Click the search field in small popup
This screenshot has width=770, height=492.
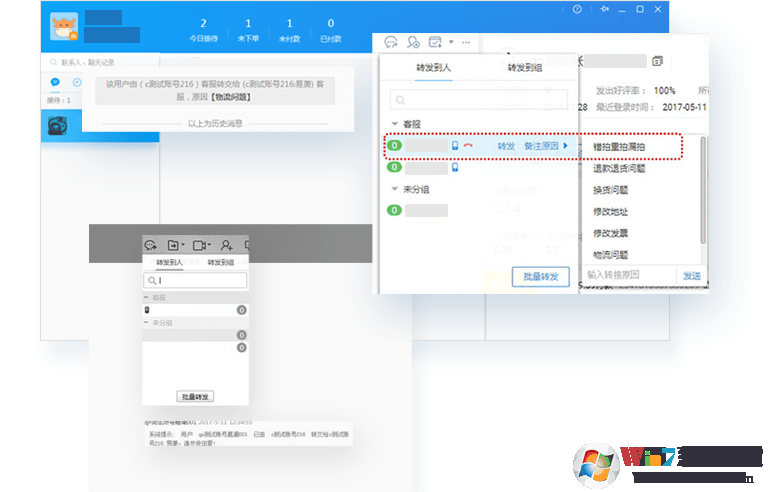pyautogui.click(x=195, y=280)
